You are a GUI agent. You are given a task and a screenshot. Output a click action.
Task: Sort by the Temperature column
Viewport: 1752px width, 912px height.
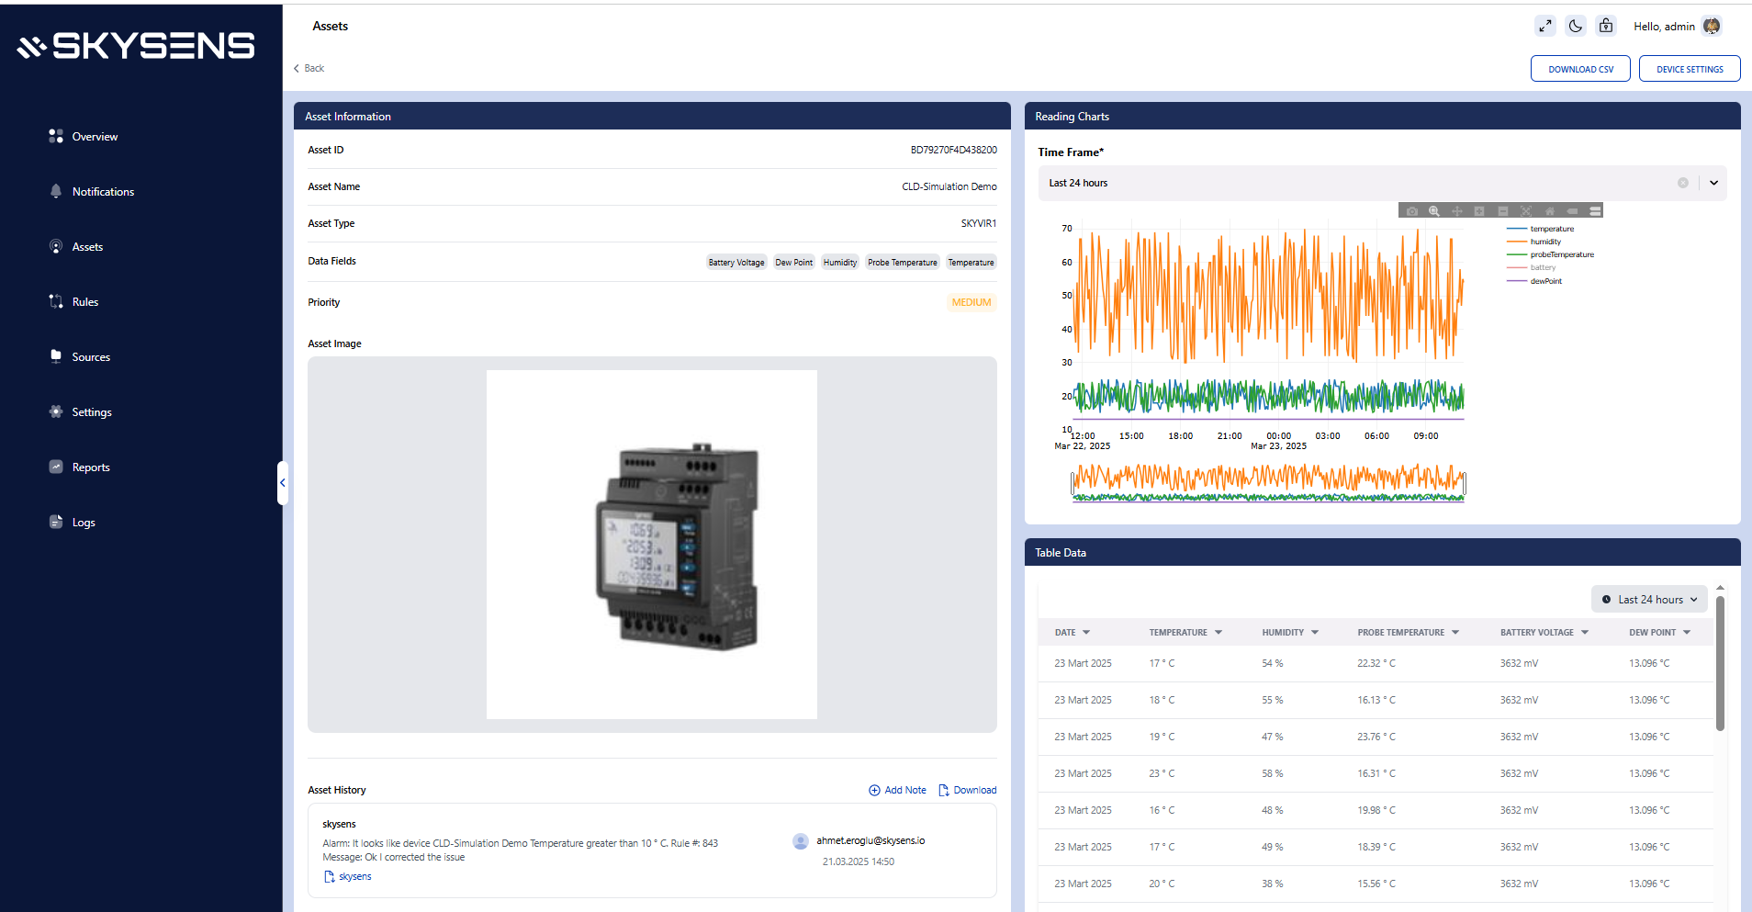[x=1185, y=632]
